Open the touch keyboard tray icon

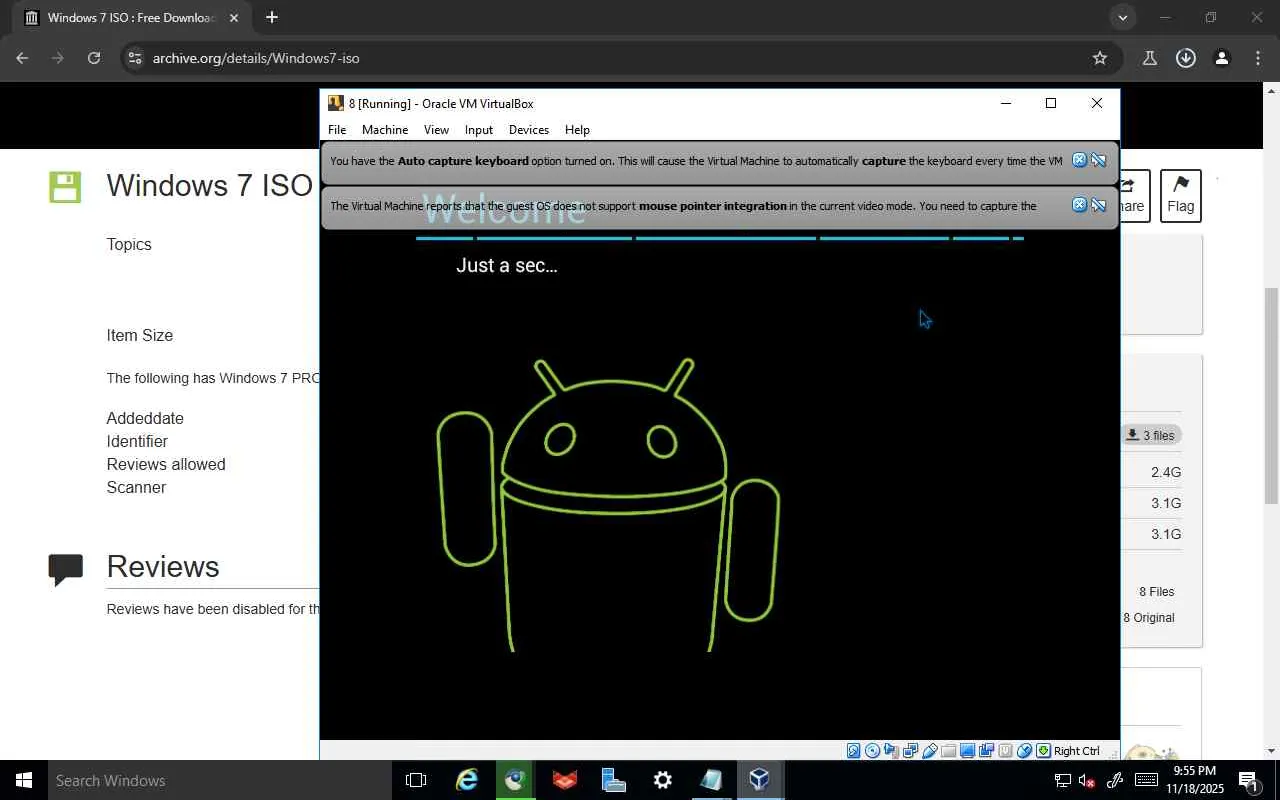[1146, 780]
